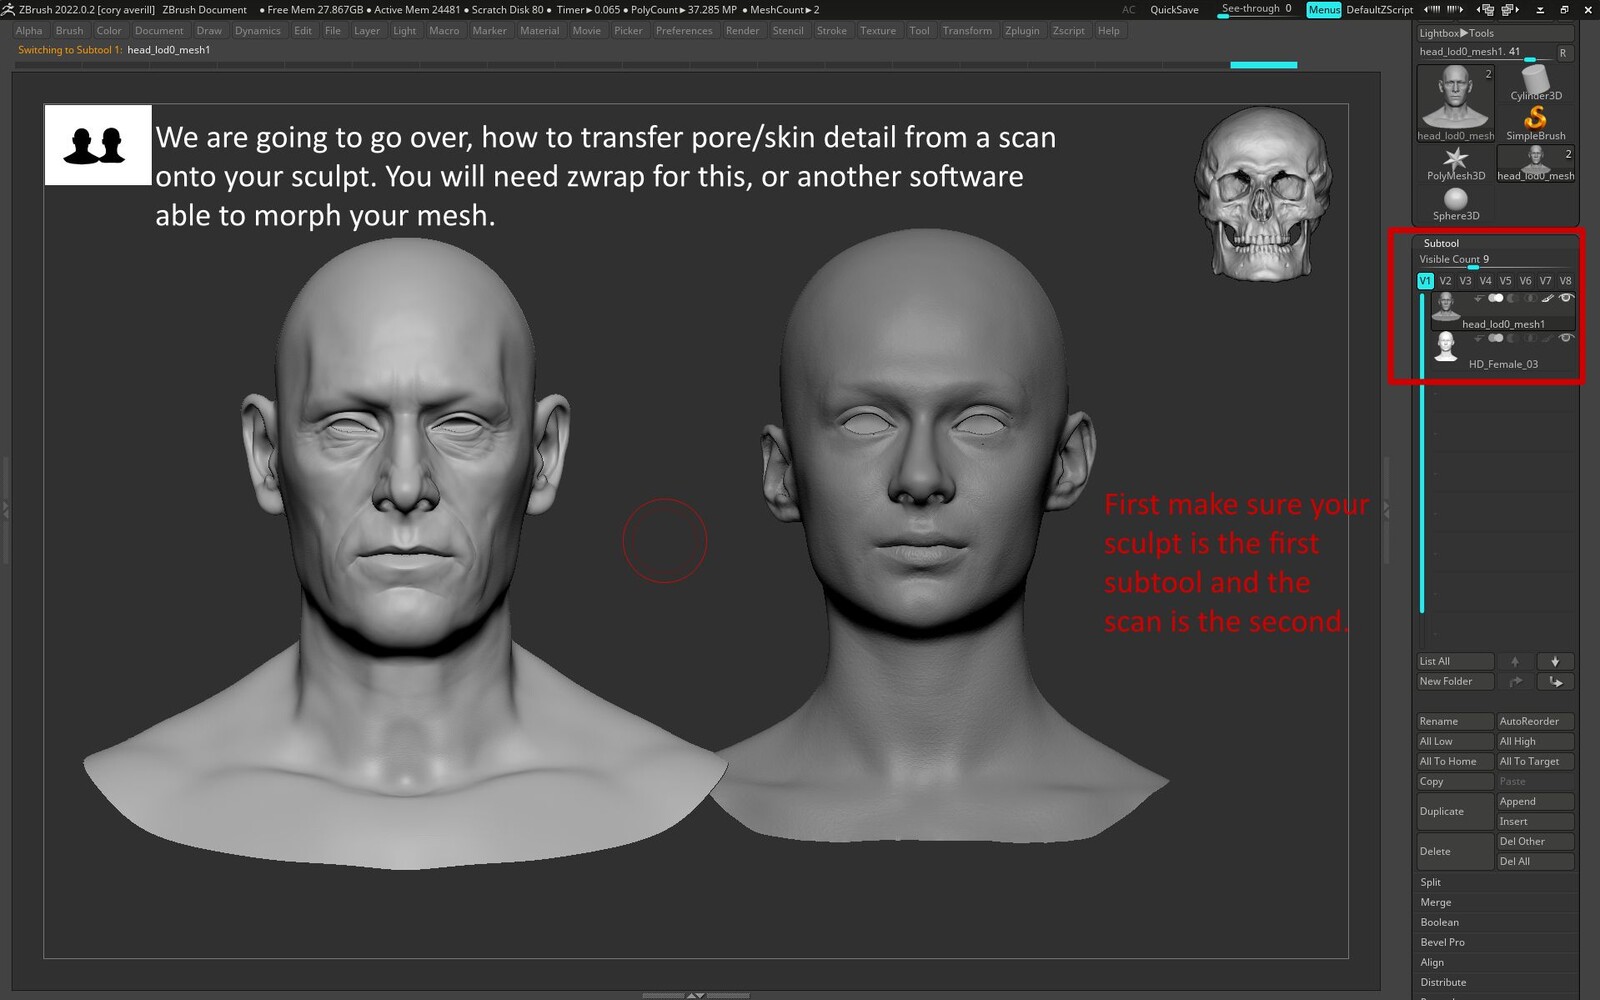Click the DefaultZScript button
Screen dimensions: 1600x1000
click(x=1379, y=9)
